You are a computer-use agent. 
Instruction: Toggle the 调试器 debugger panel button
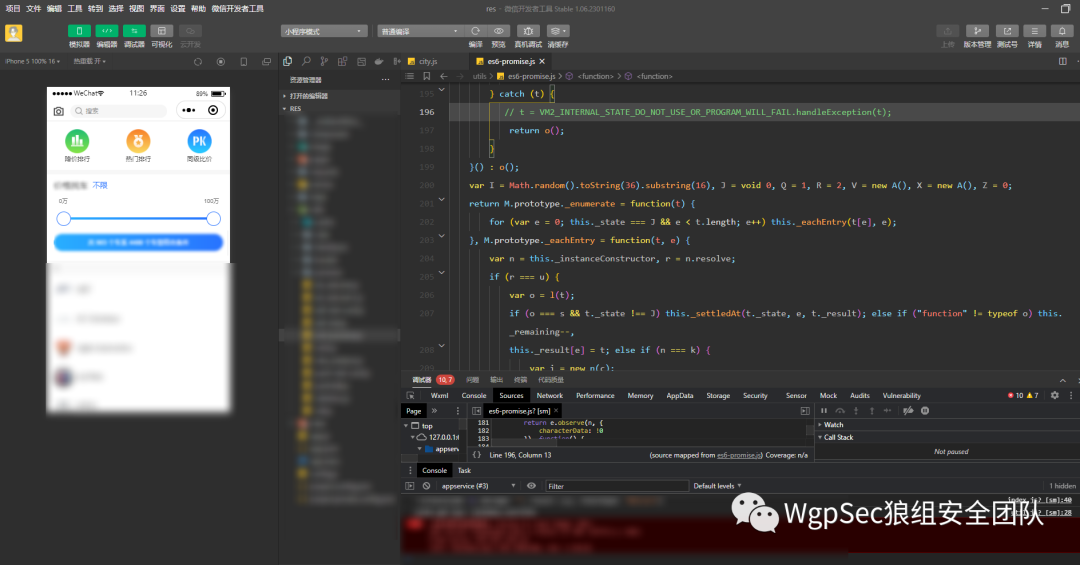[x=134, y=31]
